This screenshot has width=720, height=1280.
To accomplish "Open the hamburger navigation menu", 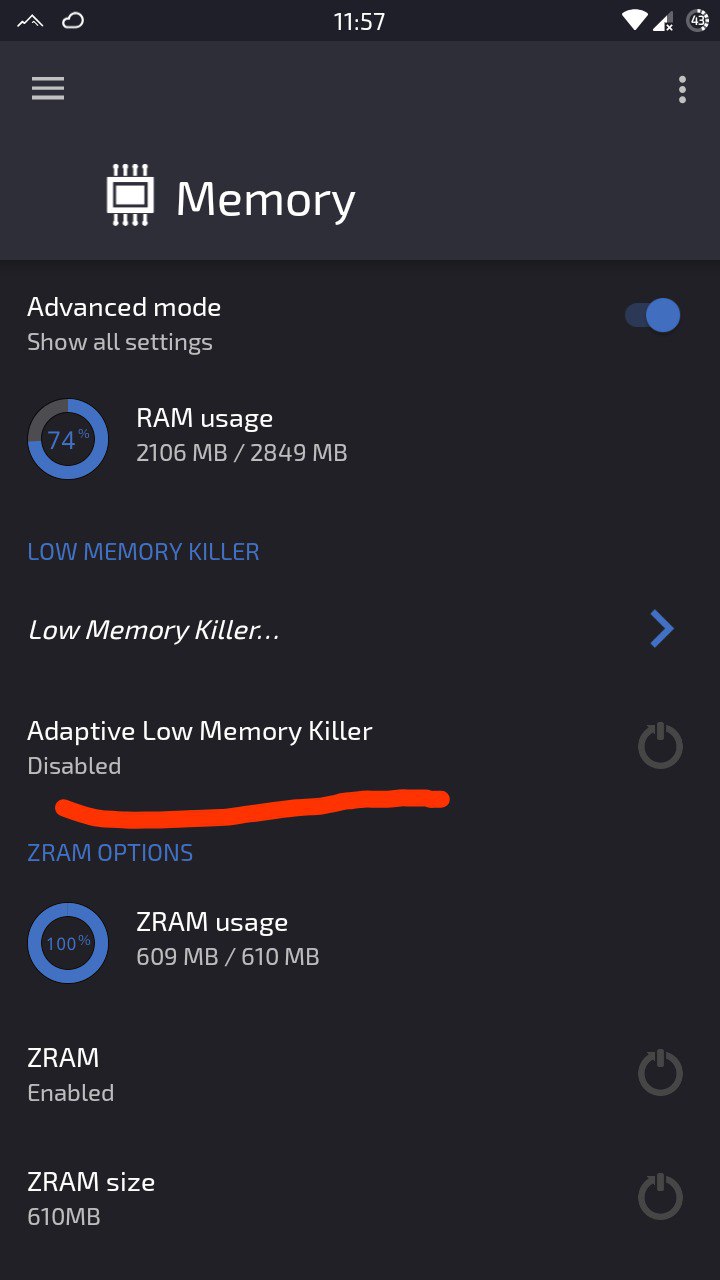I will pyautogui.click(x=48, y=89).
